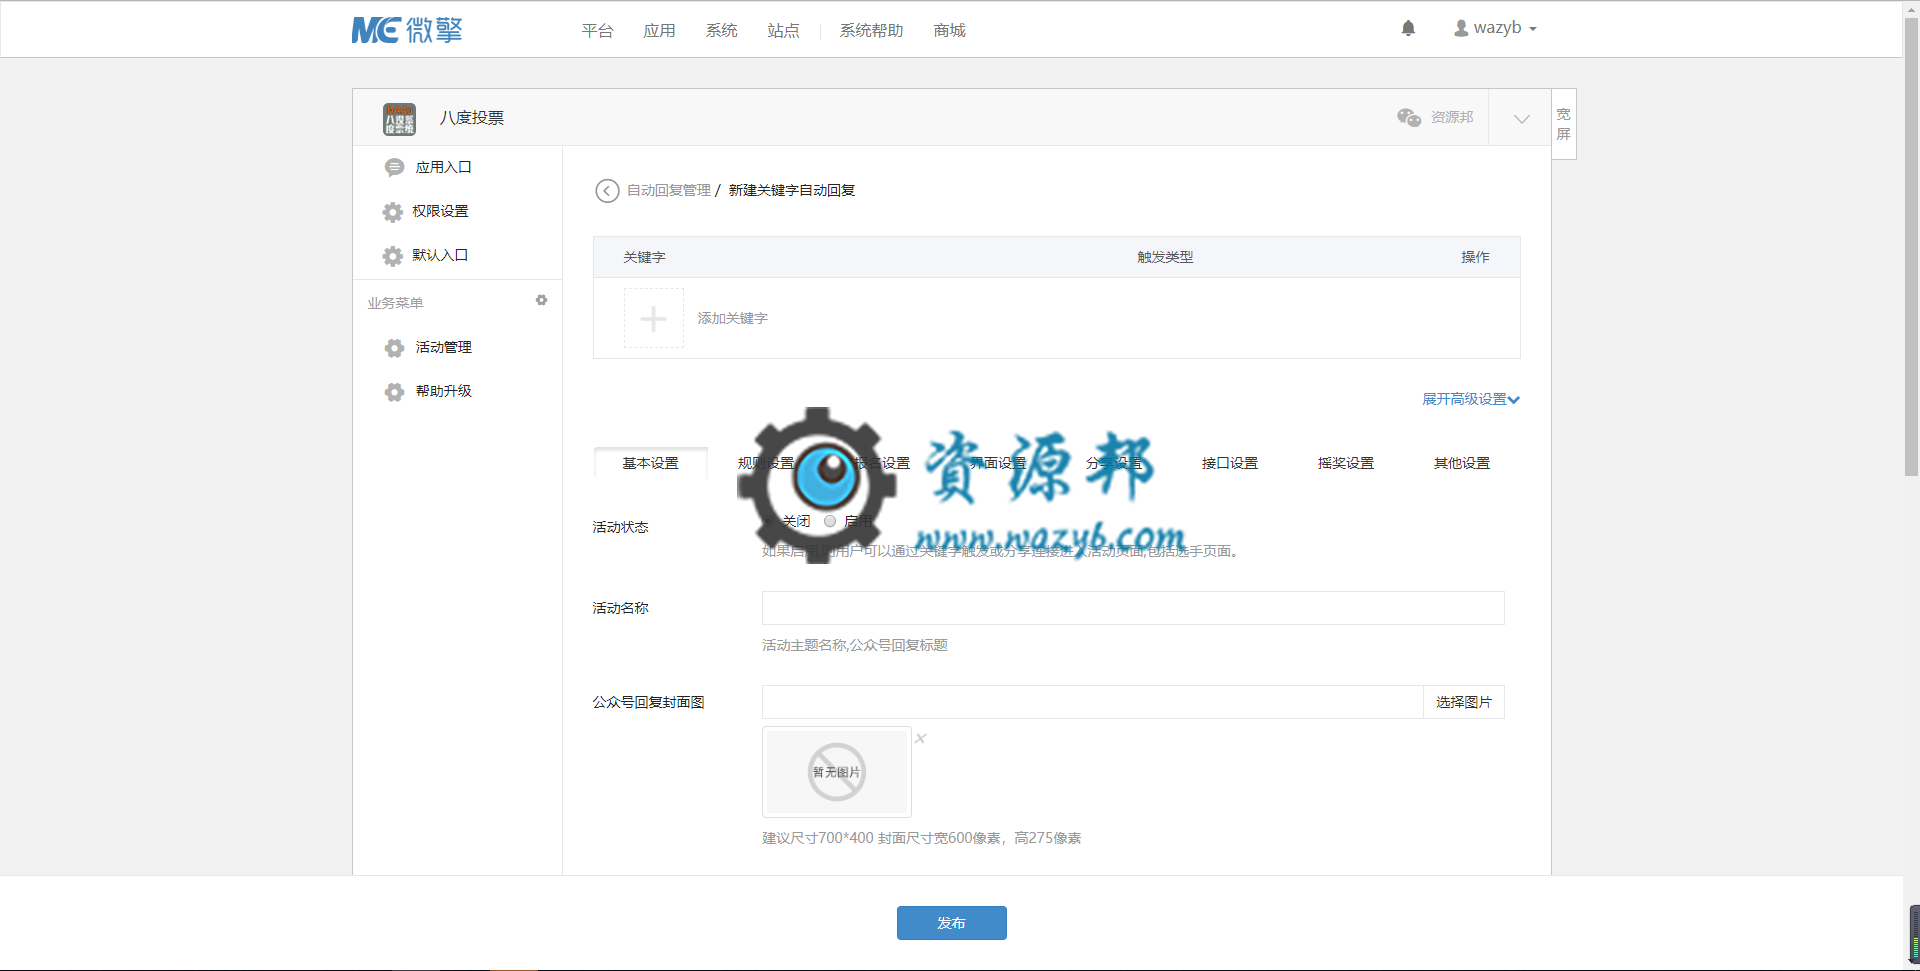The image size is (1920, 971).
Task: Click into the 活动名称 input field
Action: pos(1133,608)
